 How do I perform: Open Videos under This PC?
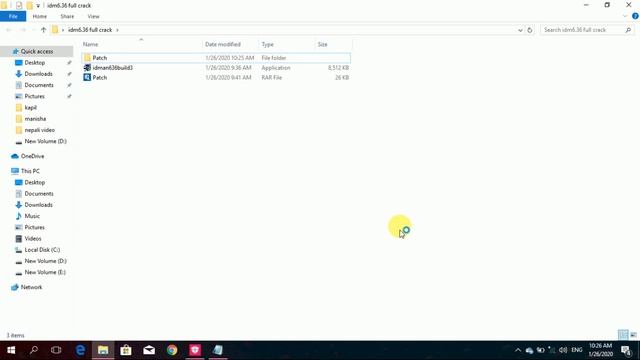point(33,238)
